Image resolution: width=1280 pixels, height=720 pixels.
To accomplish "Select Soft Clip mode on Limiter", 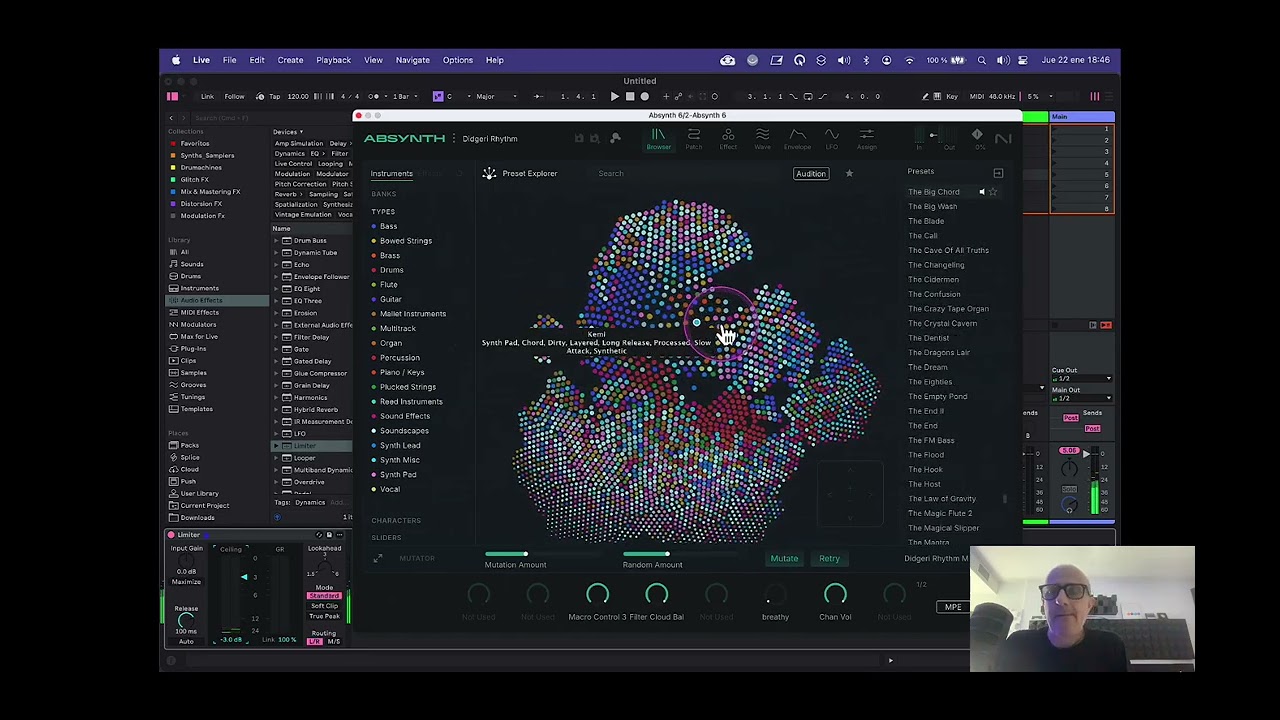I will pos(324,606).
